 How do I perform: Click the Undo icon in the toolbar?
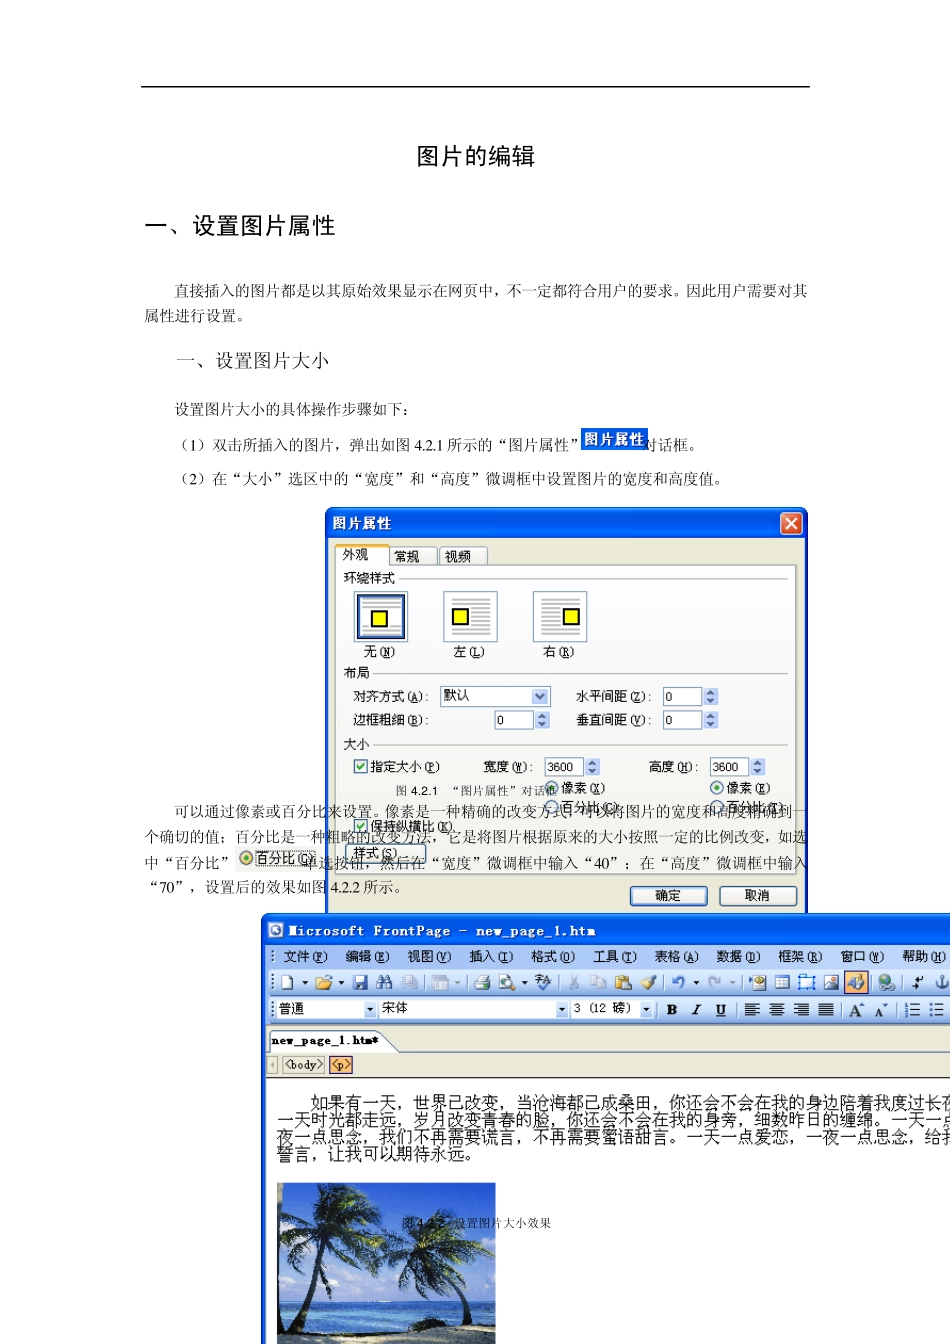[x=678, y=983]
